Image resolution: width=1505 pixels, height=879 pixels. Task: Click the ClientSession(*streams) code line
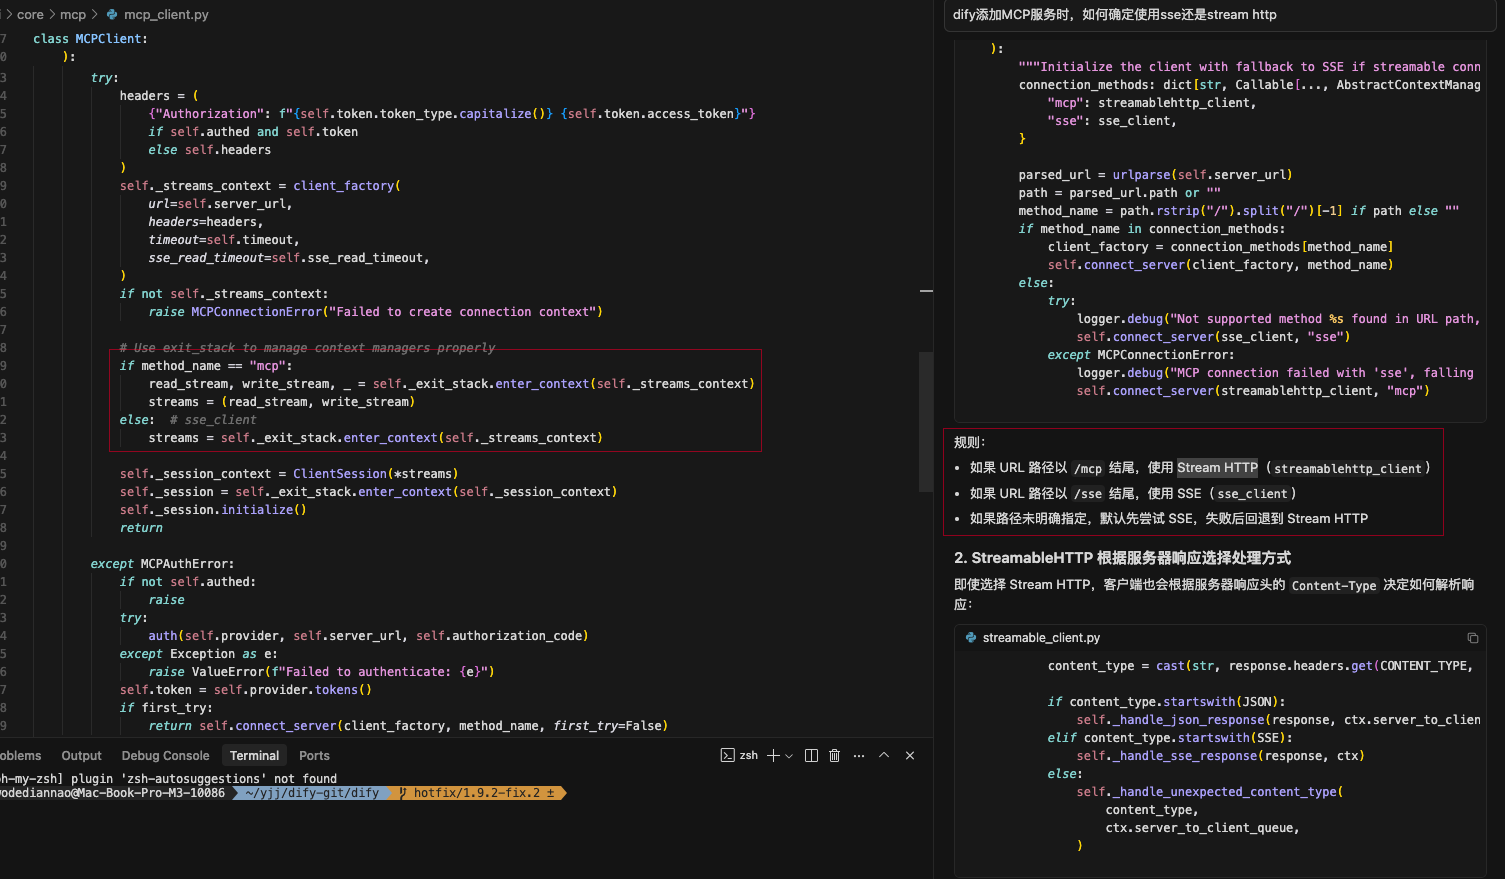click(x=289, y=474)
